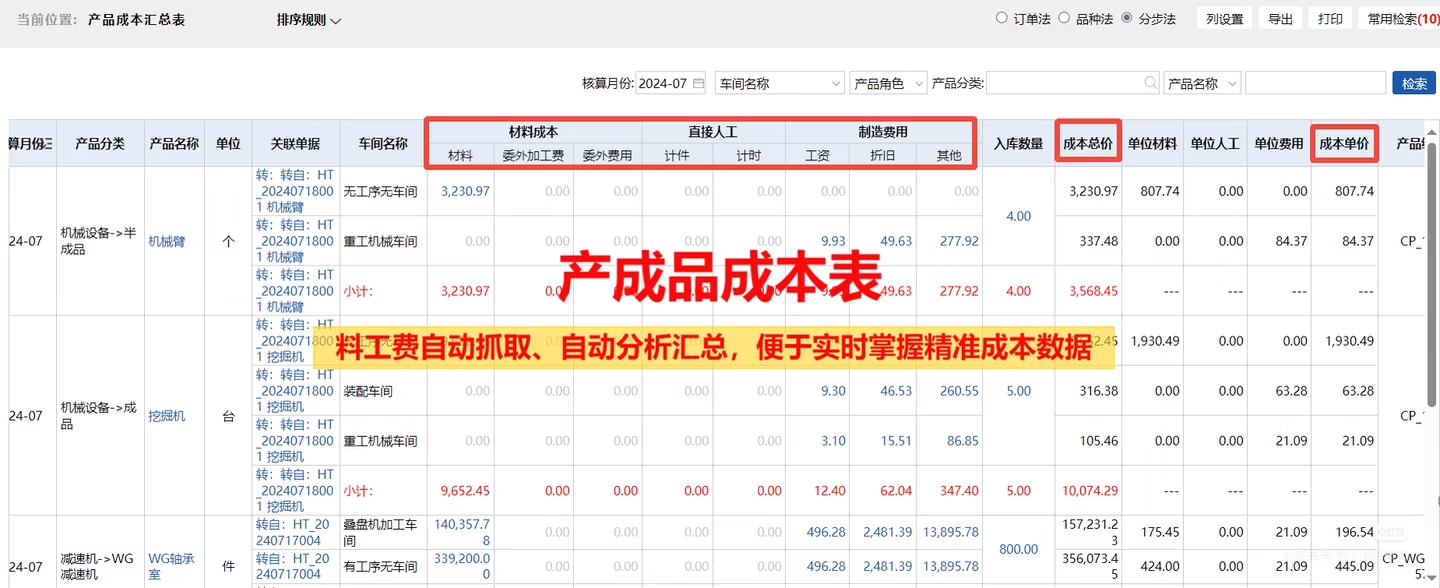This screenshot has height=588, width=1440.
Task: Click the 车间名称 column header
Action: (383, 144)
